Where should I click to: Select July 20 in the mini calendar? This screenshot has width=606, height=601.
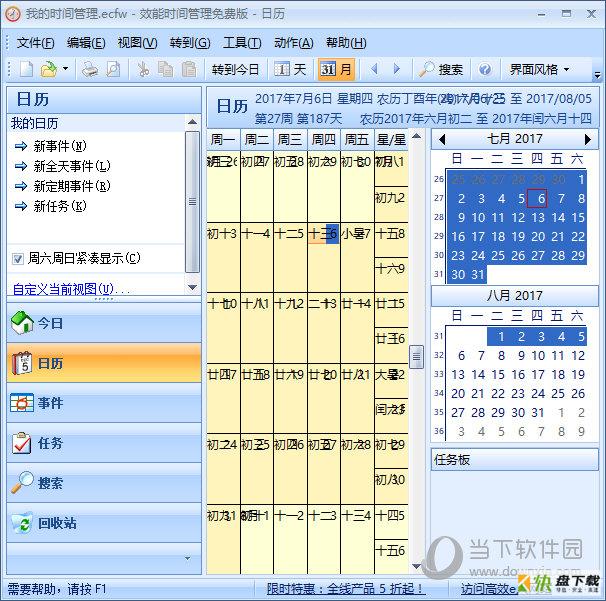(x=538, y=237)
